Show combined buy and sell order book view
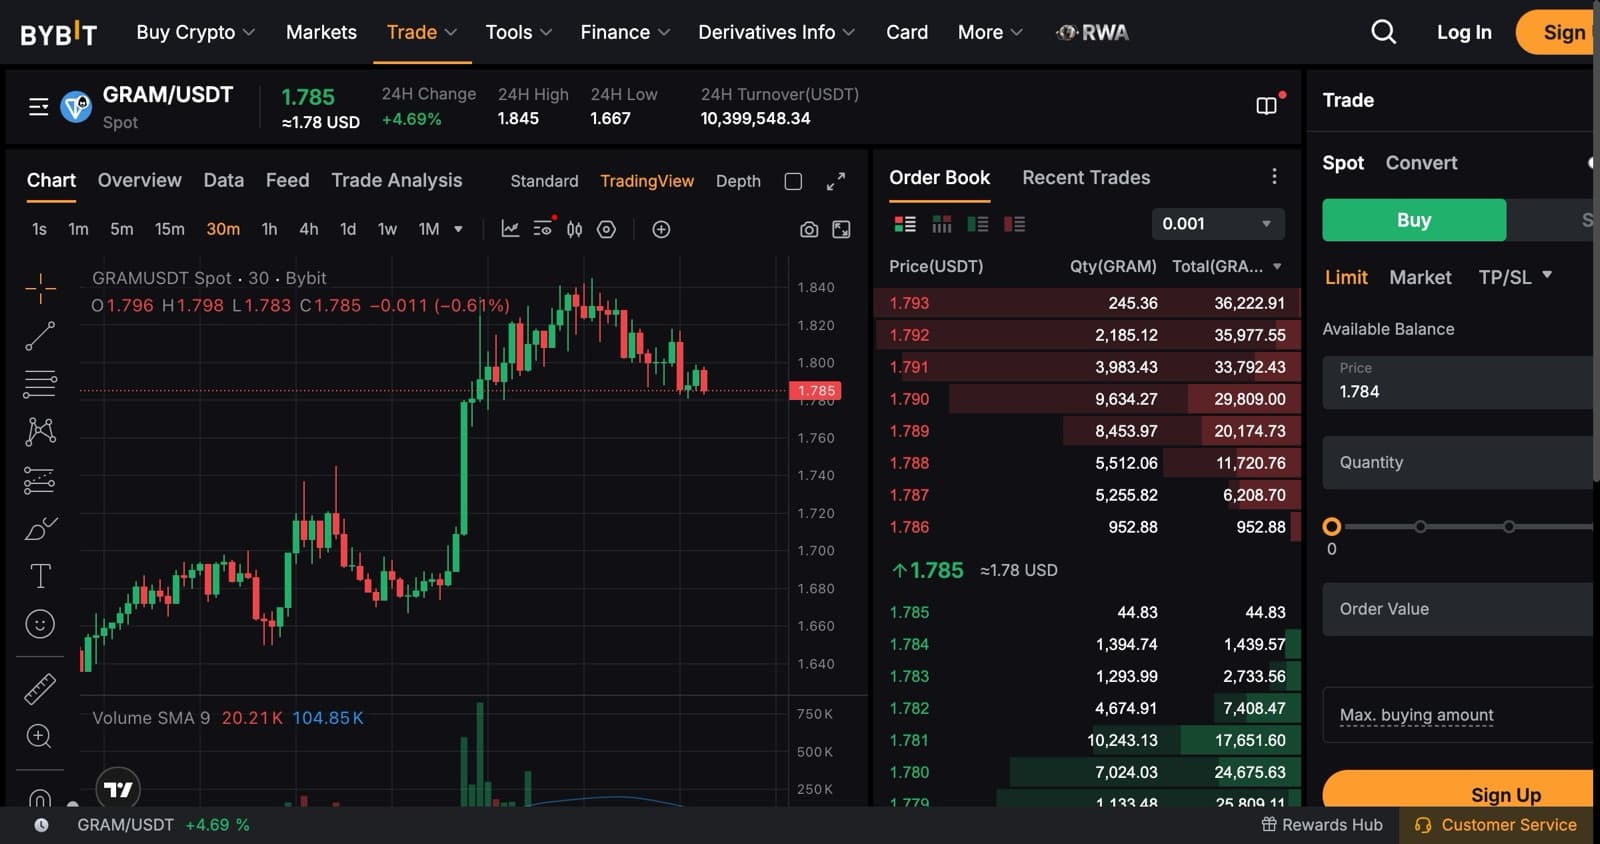 tap(905, 224)
